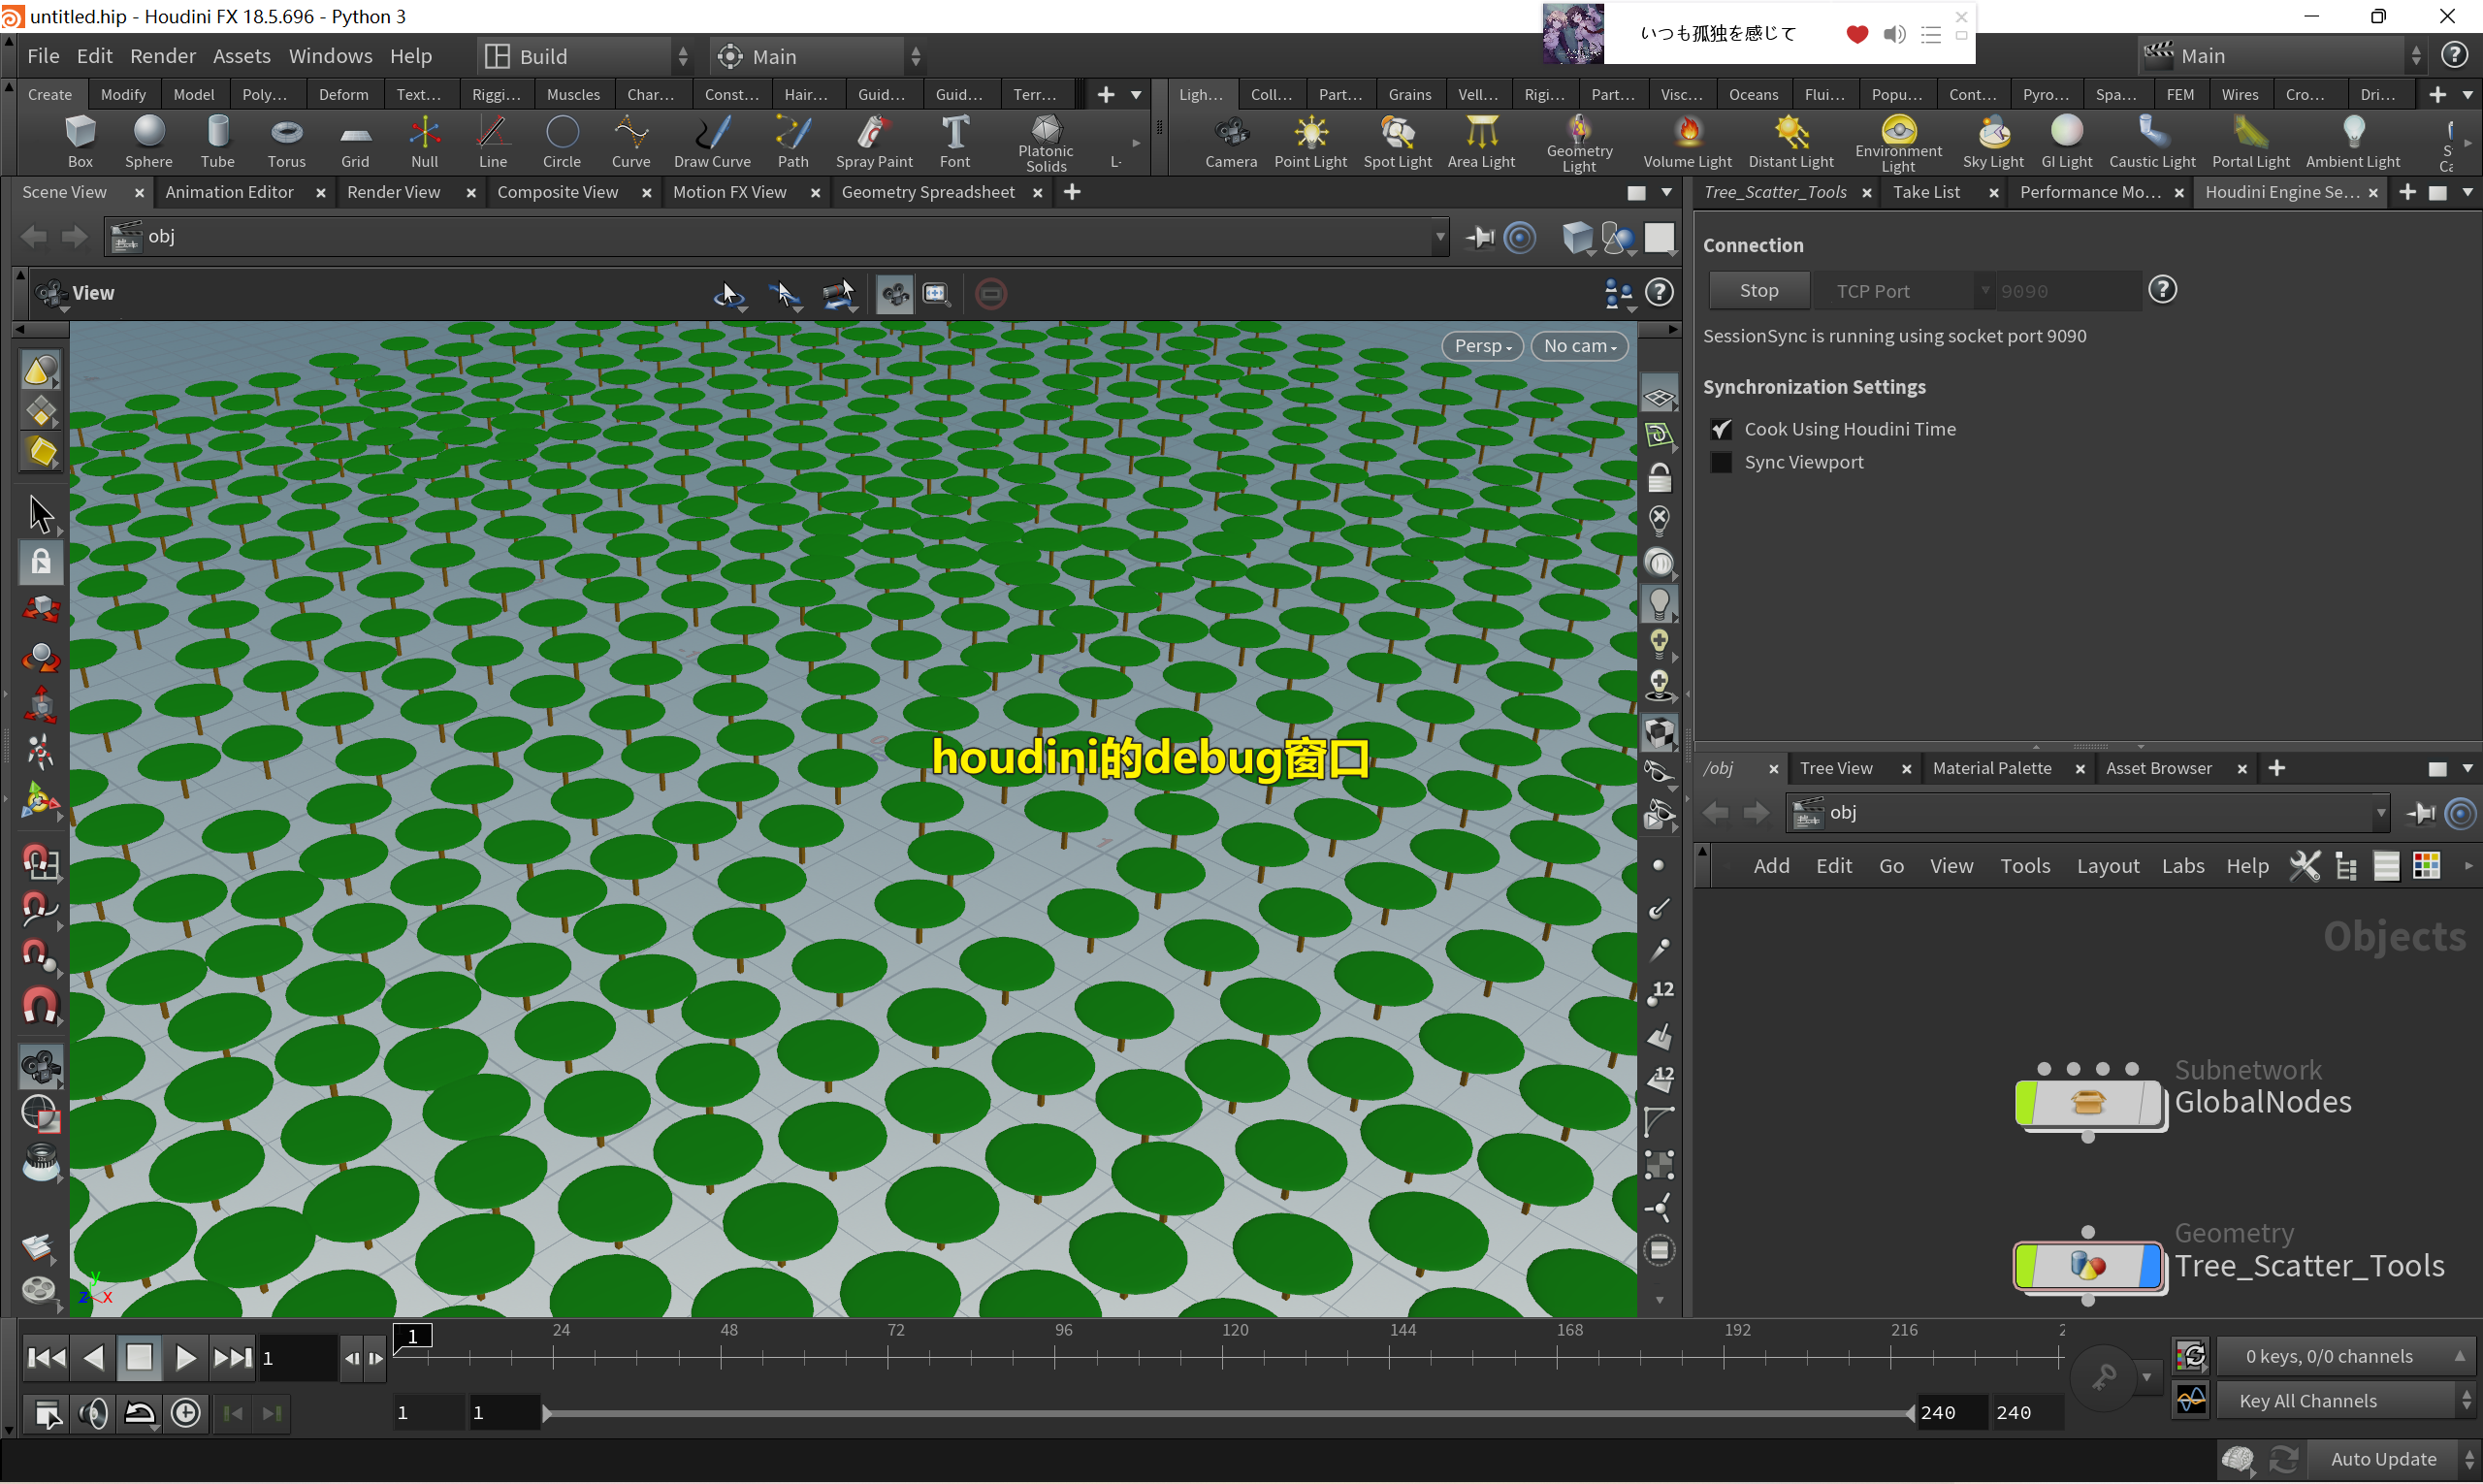Create a Torus from the shelf
Screen dimensions: 2483x1484
pyautogui.click(x=286, y=141)
